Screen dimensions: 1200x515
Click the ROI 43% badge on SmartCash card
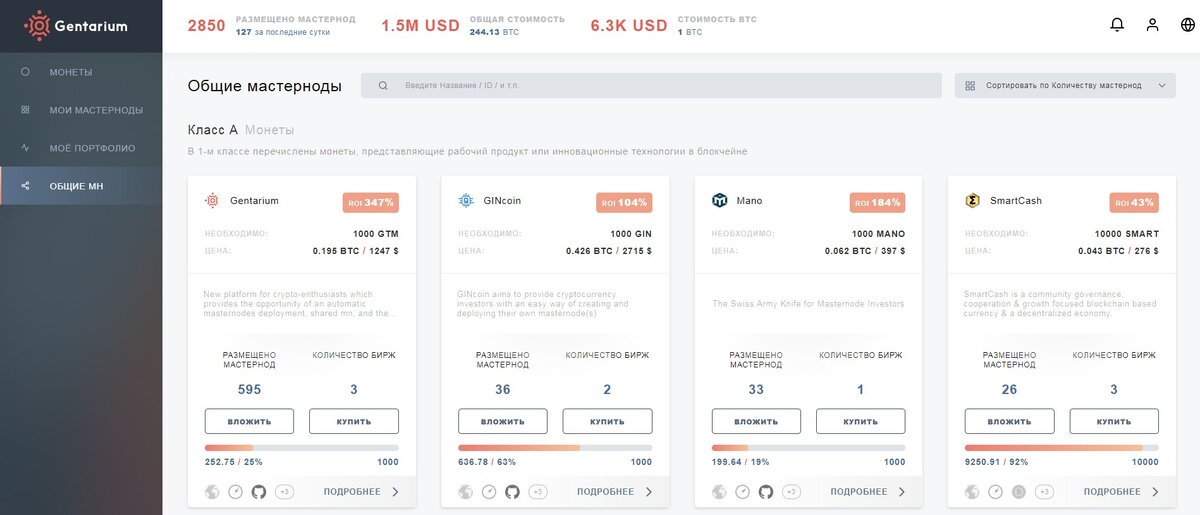point(1134,202)
